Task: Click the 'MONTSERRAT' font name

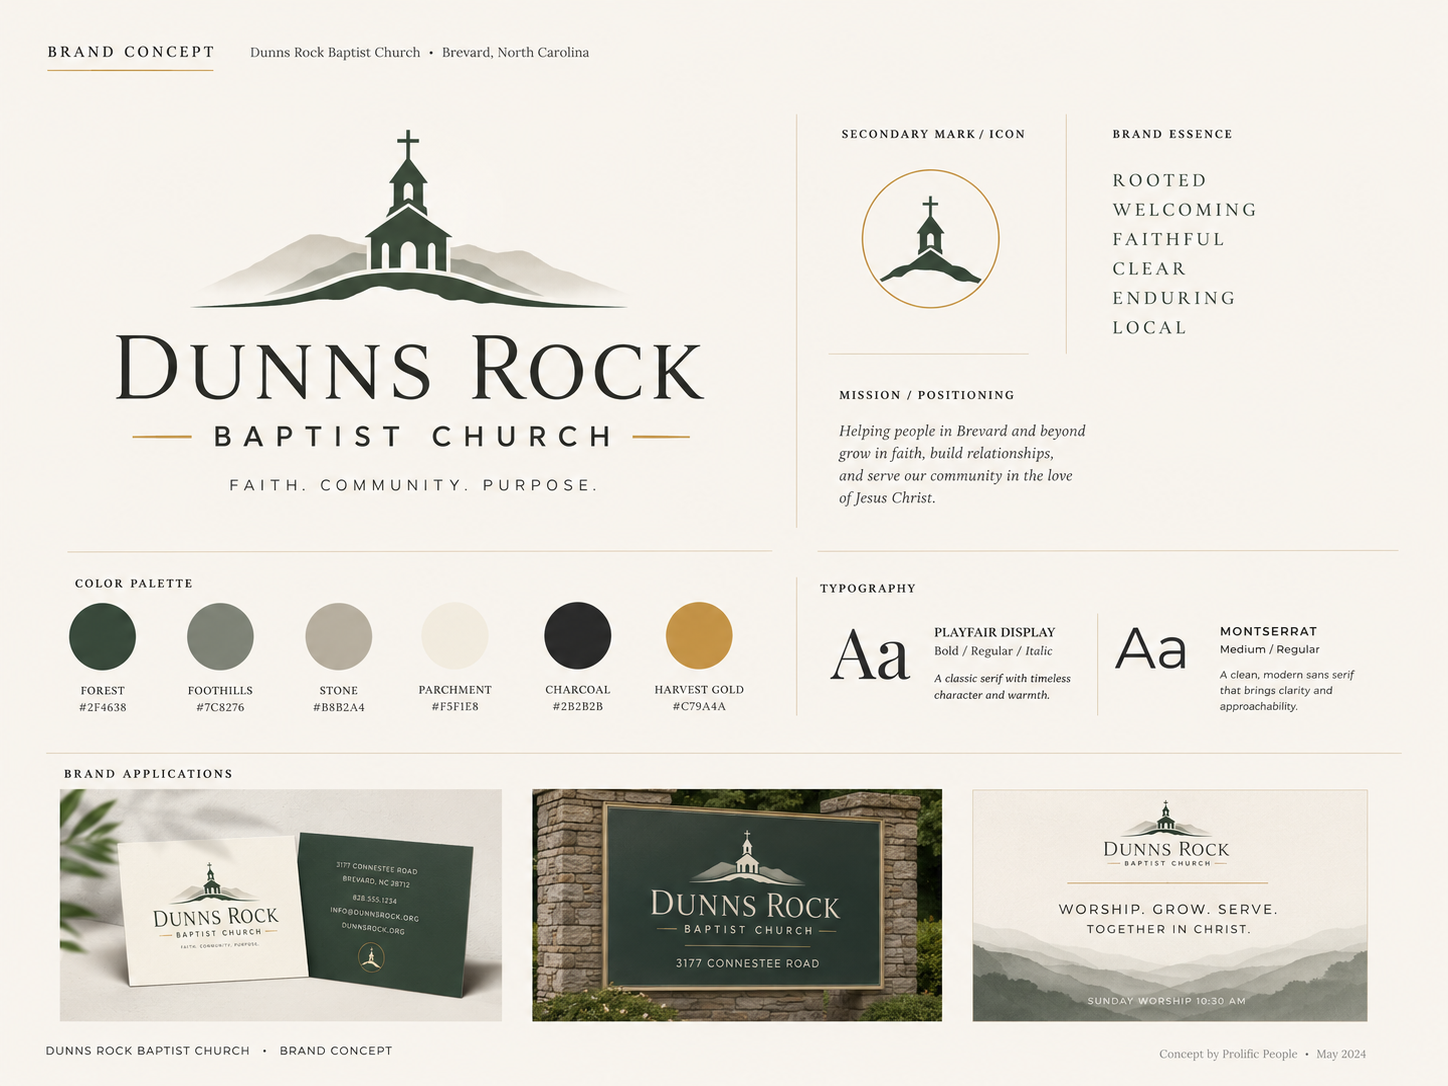Action: pos(1268,631)
